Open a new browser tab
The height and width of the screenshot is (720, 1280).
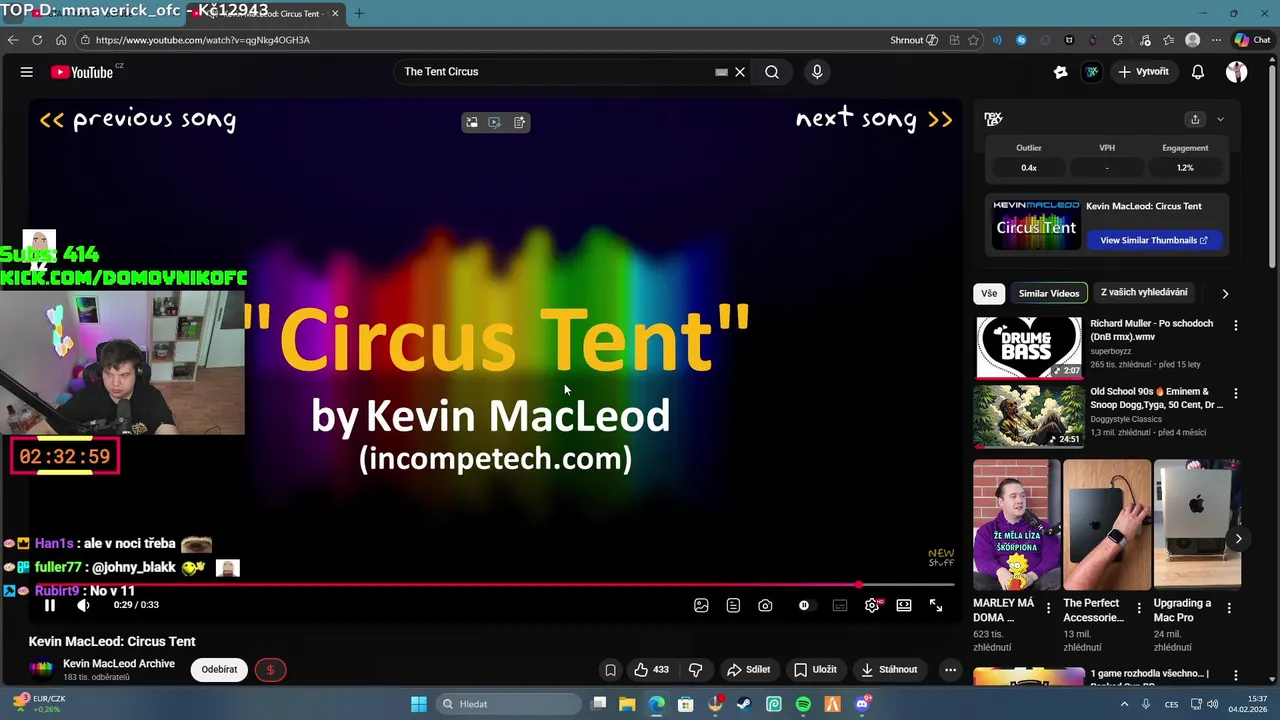(359, 13)
